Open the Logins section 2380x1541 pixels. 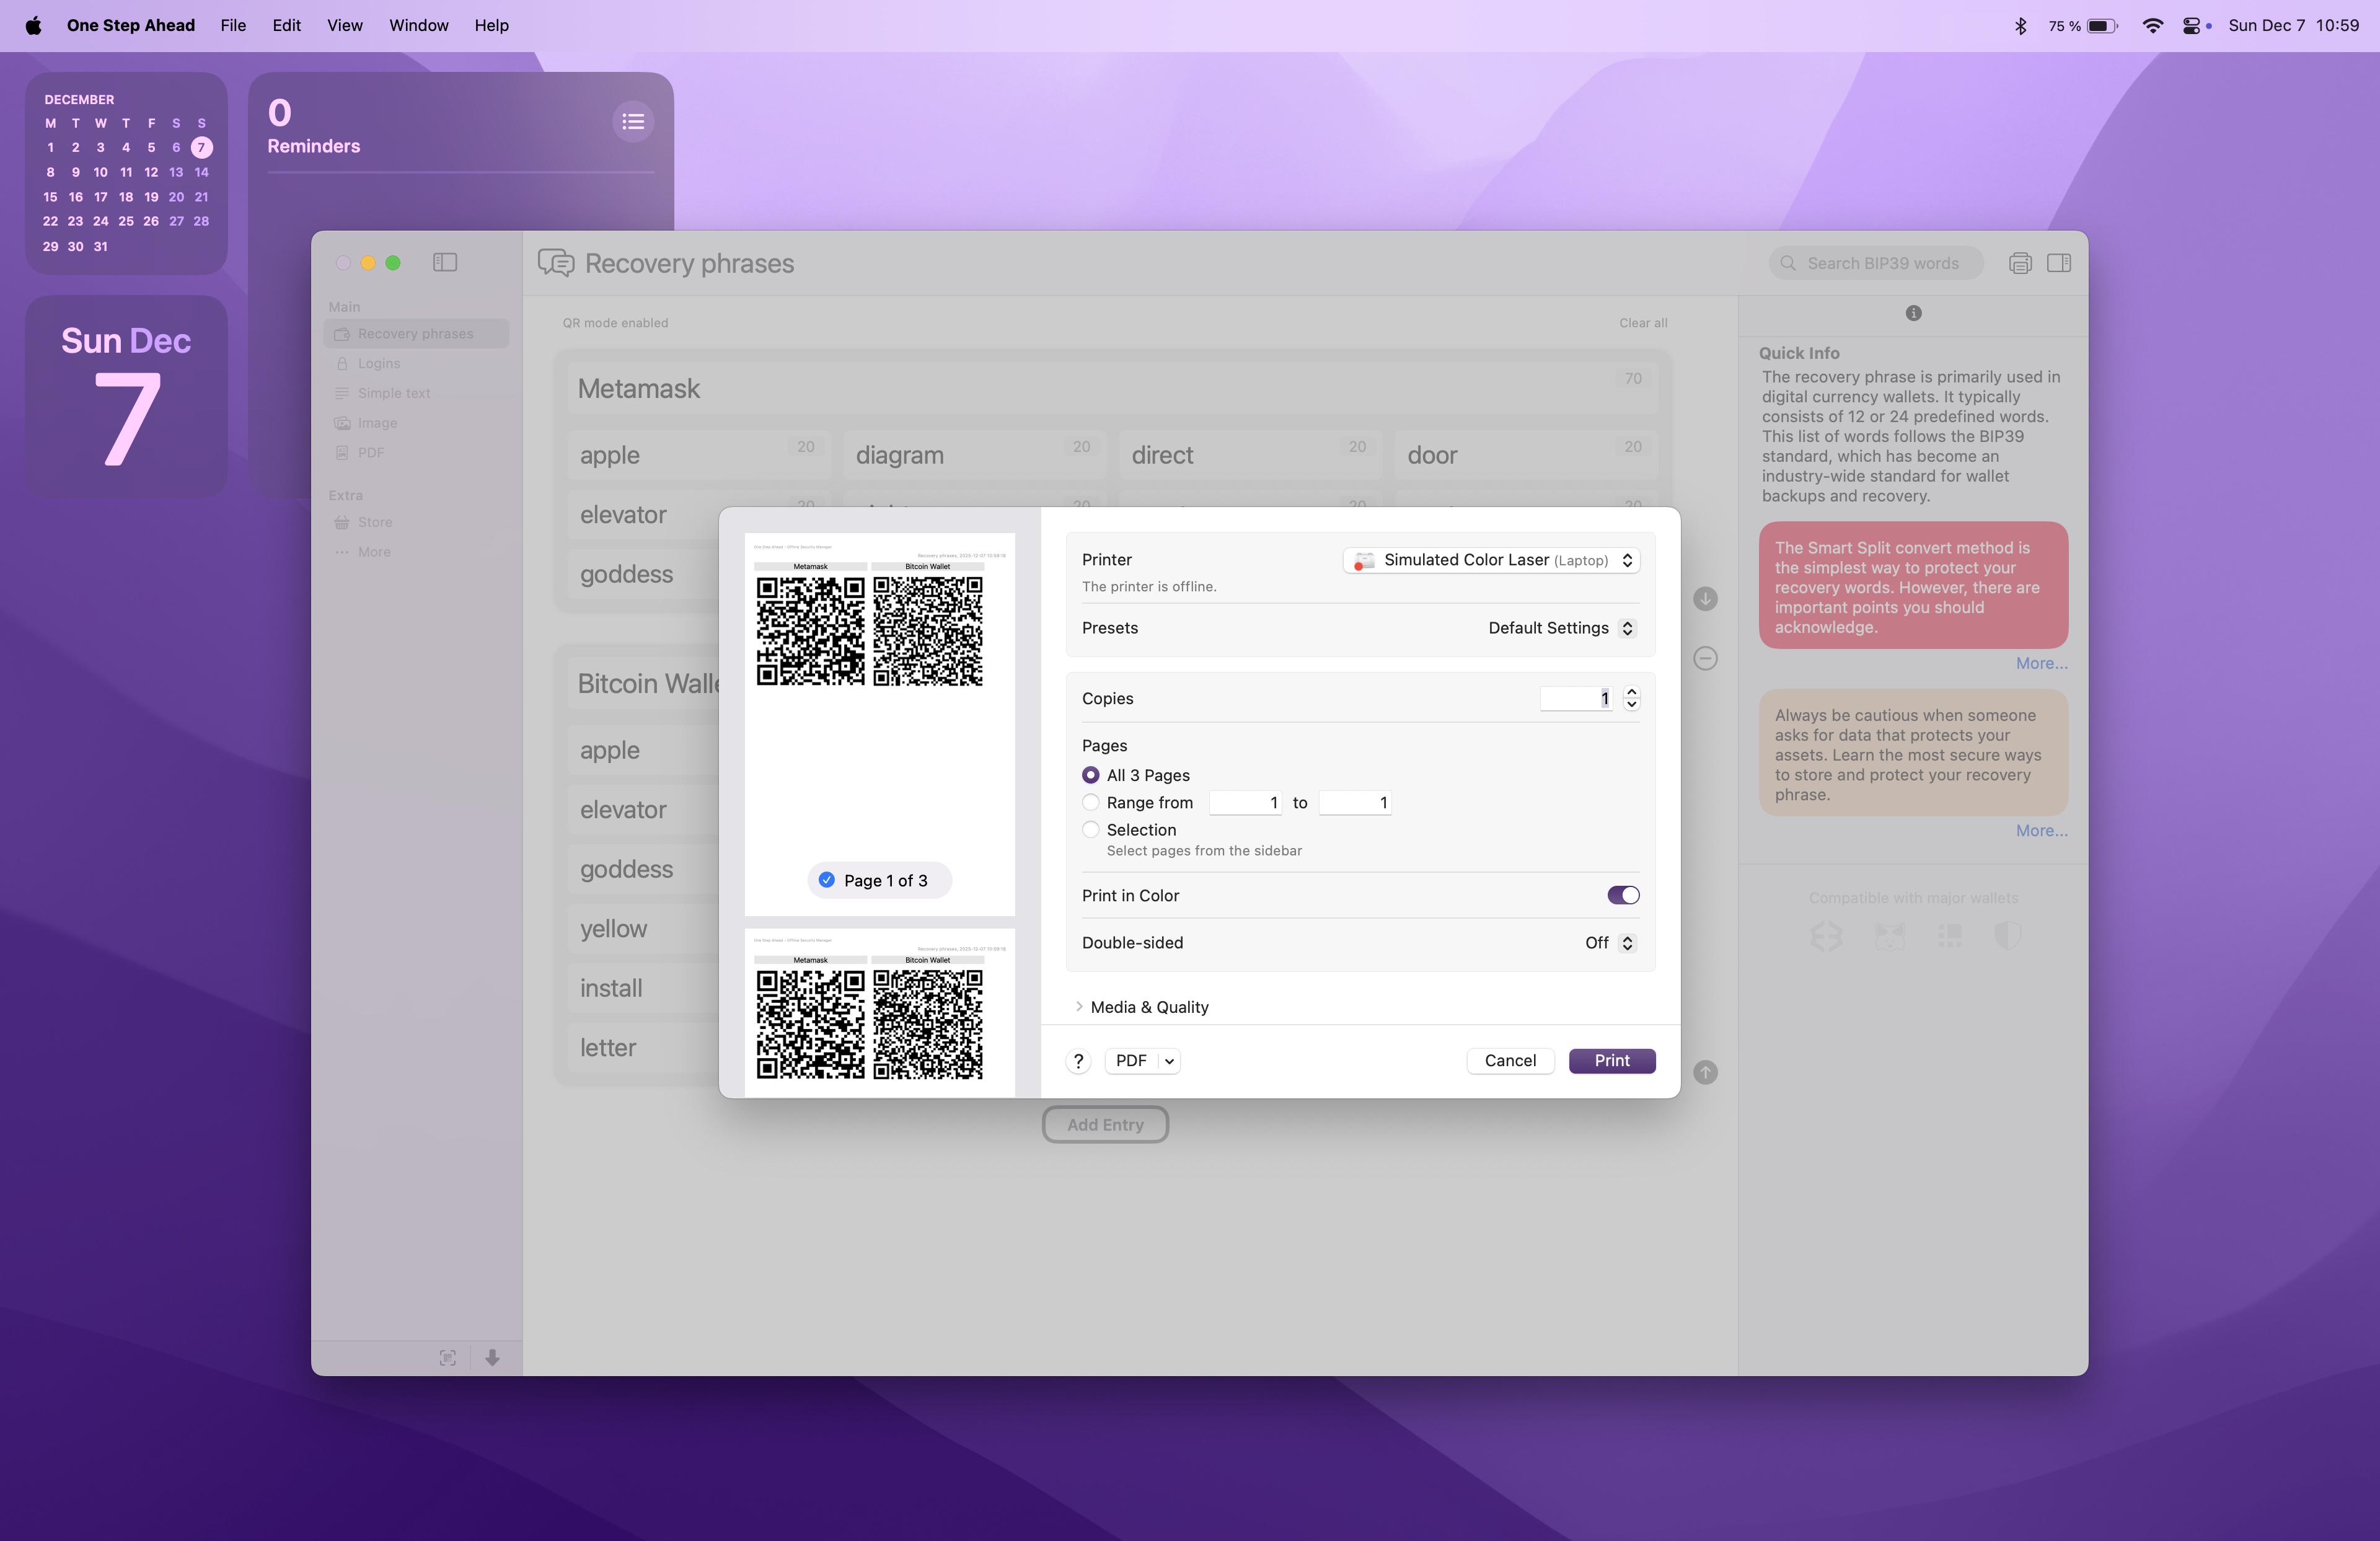point(378,363)
